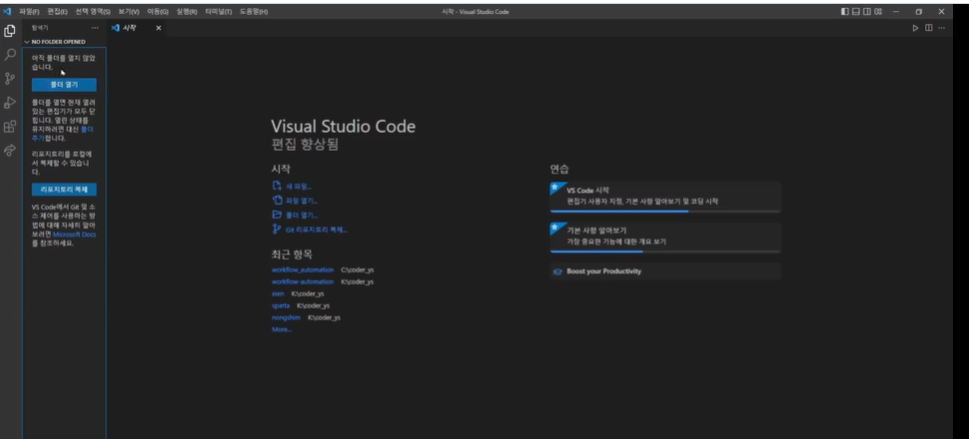Open the 실행(R) menu
969x439 pixels.
[187, 12]
